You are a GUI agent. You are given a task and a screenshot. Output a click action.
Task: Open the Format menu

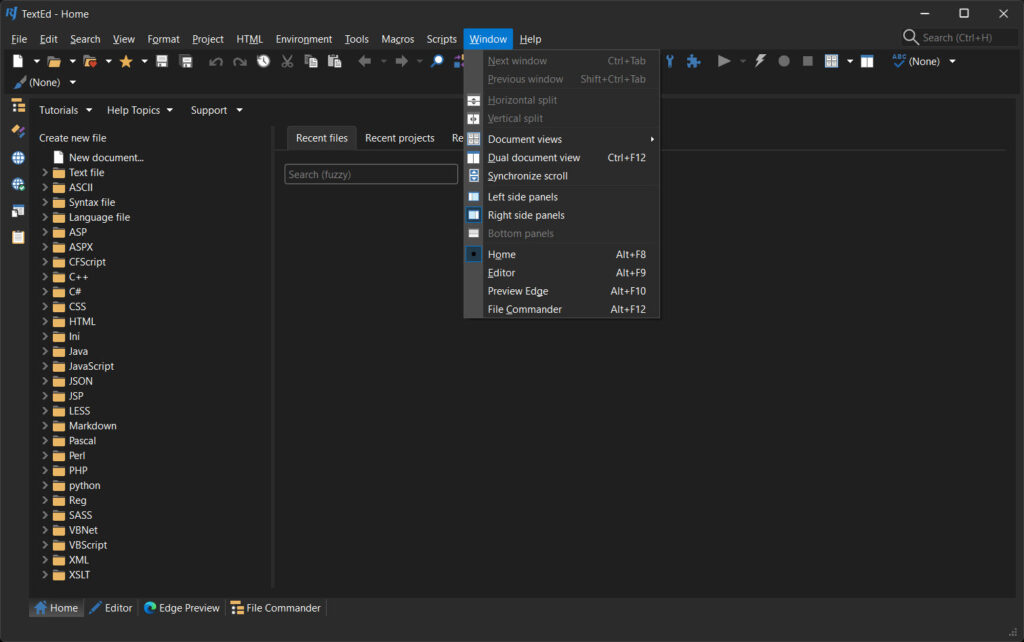click(163, 39)
